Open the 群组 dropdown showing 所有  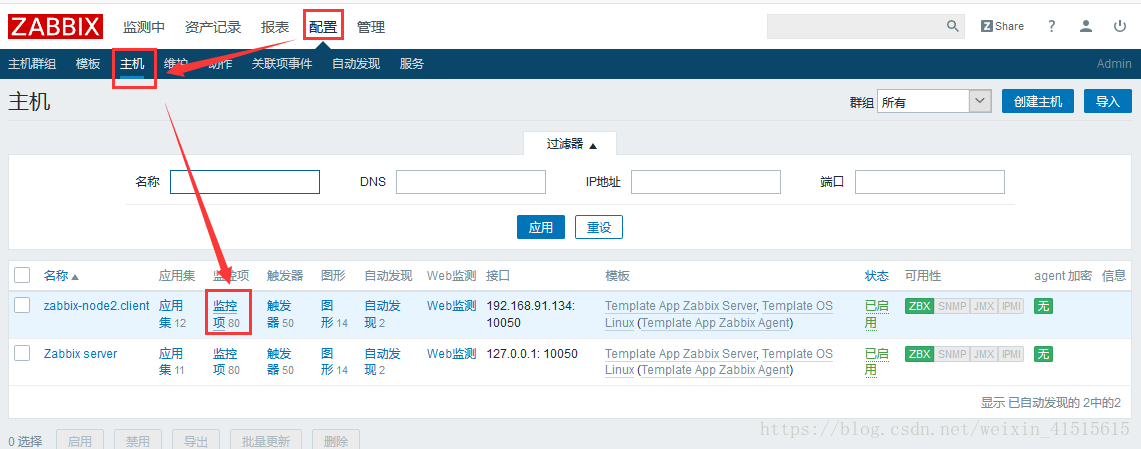934,102
